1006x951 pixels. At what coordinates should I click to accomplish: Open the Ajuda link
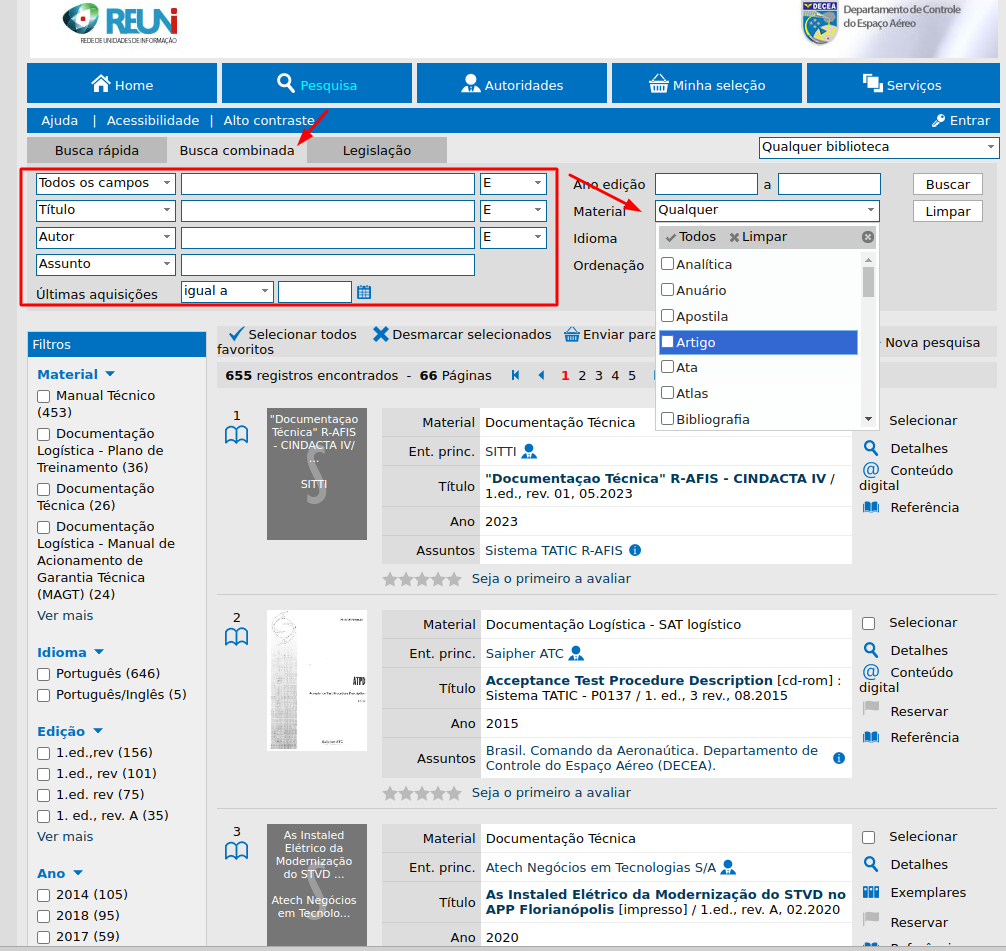click(60, 121)
